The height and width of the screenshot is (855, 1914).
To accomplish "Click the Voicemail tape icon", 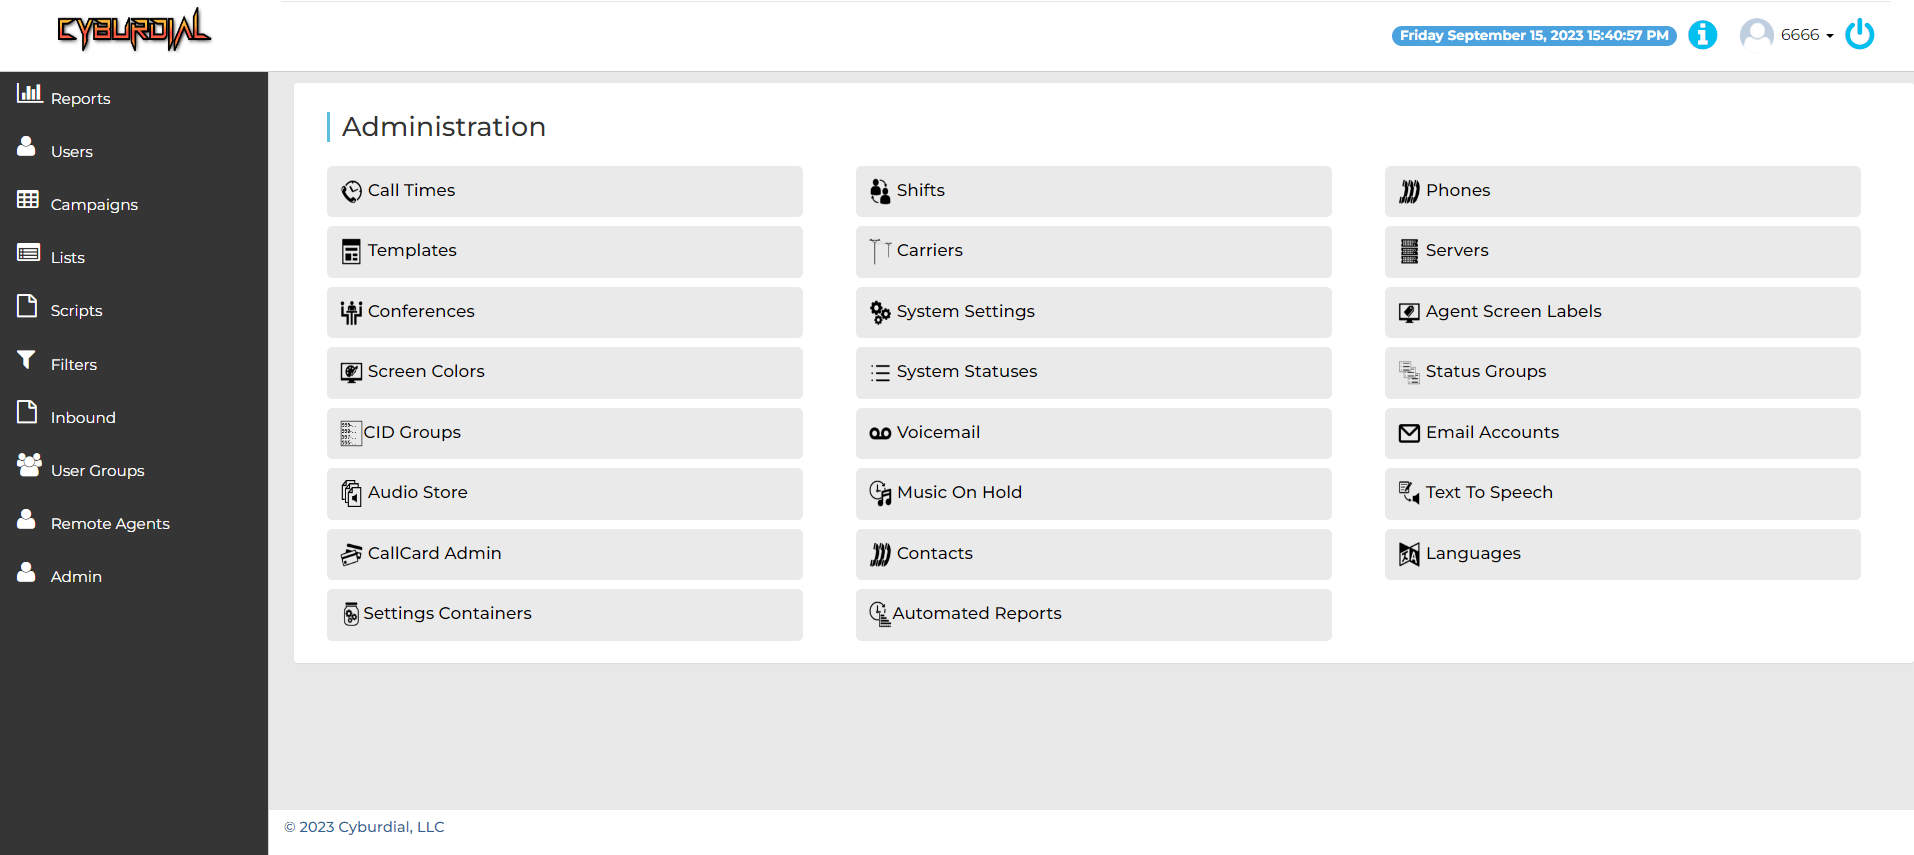I will tap(880, 433).
